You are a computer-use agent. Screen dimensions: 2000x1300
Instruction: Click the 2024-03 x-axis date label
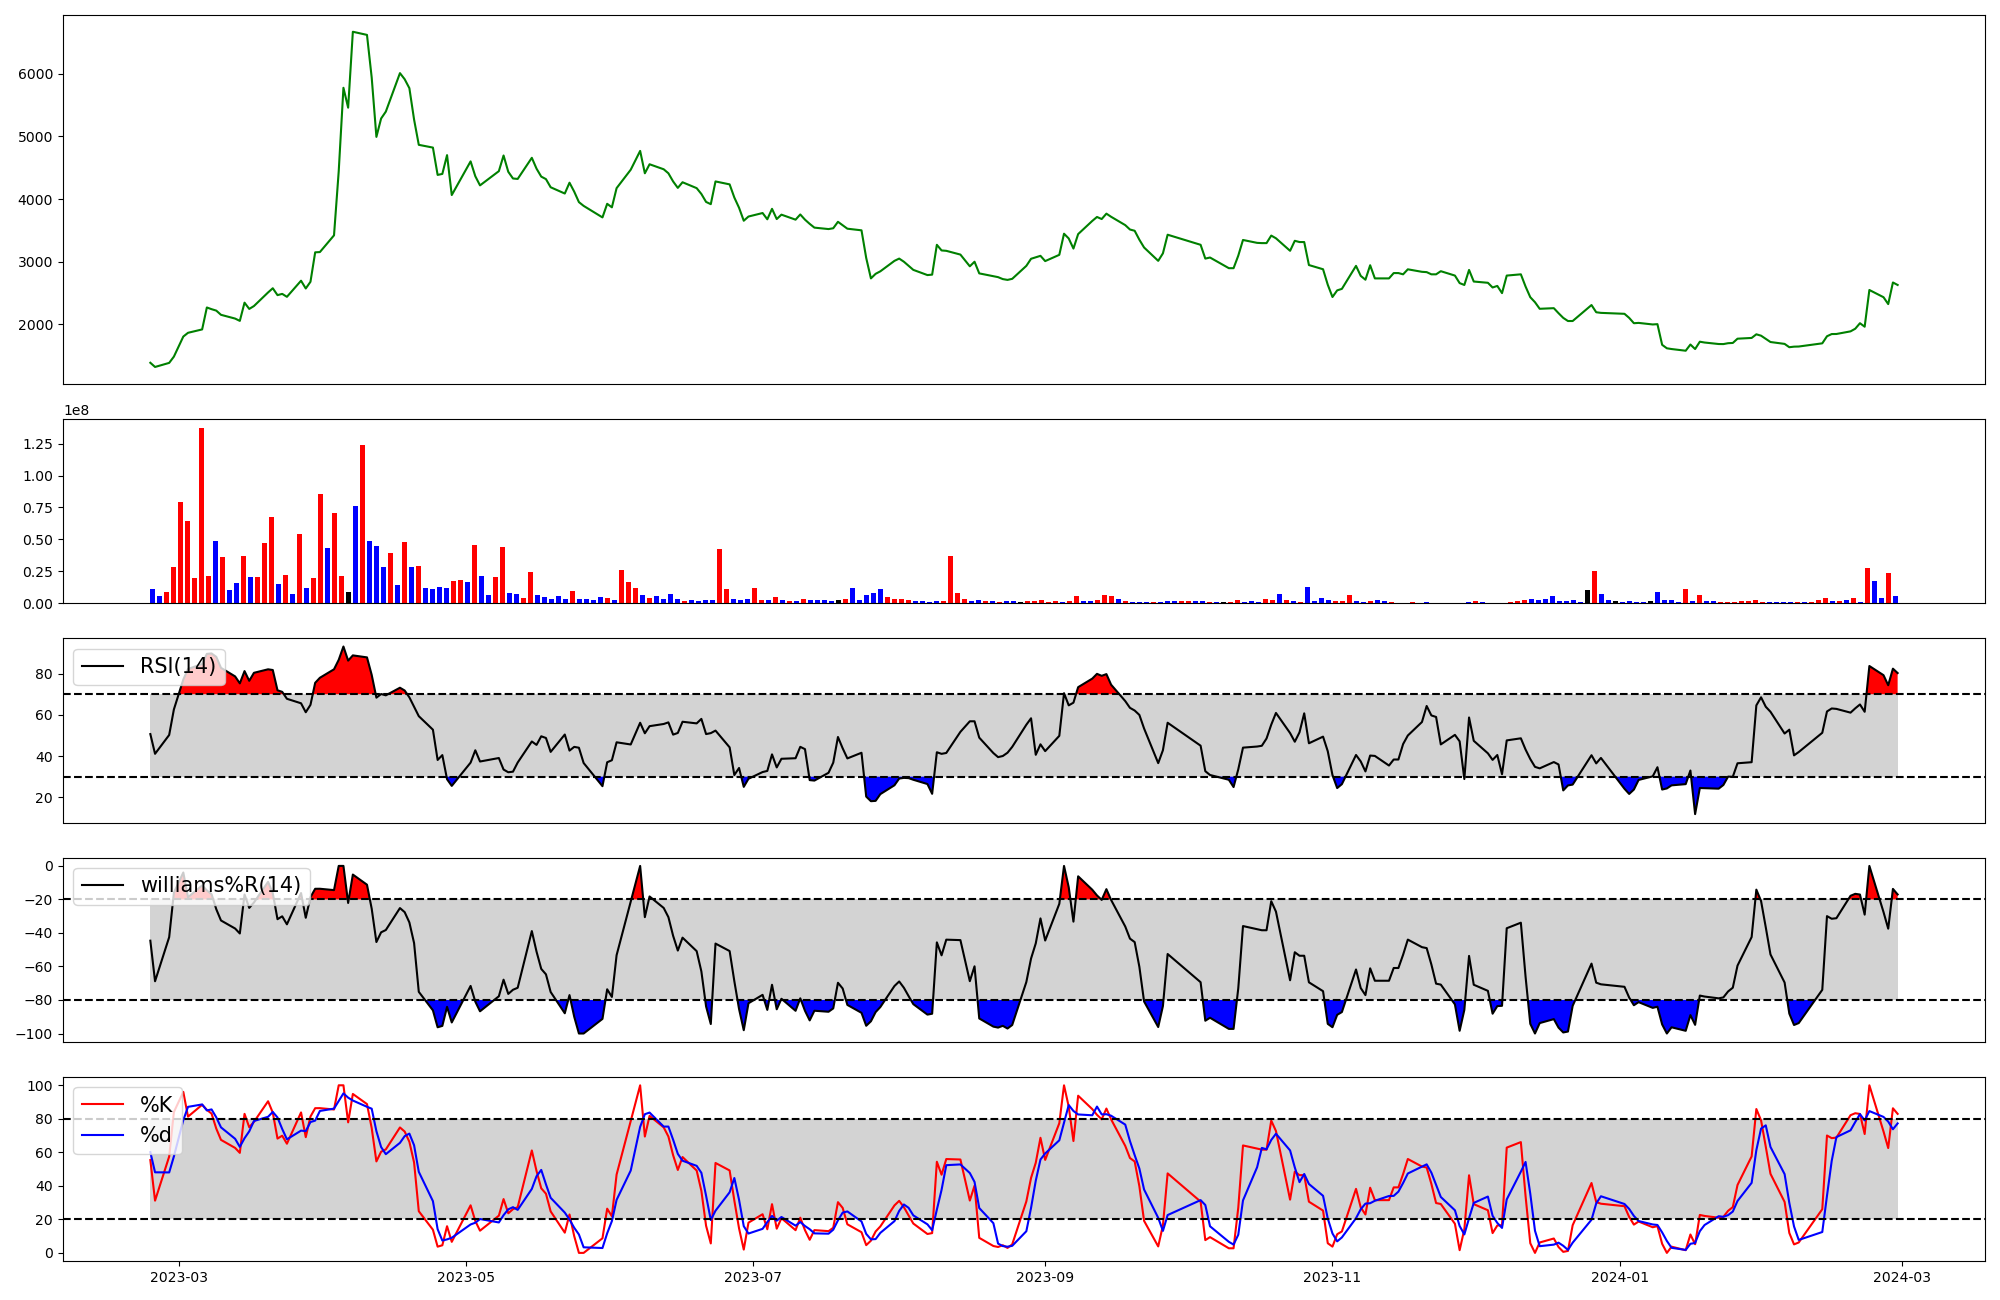click(x=1901, y=1277)
